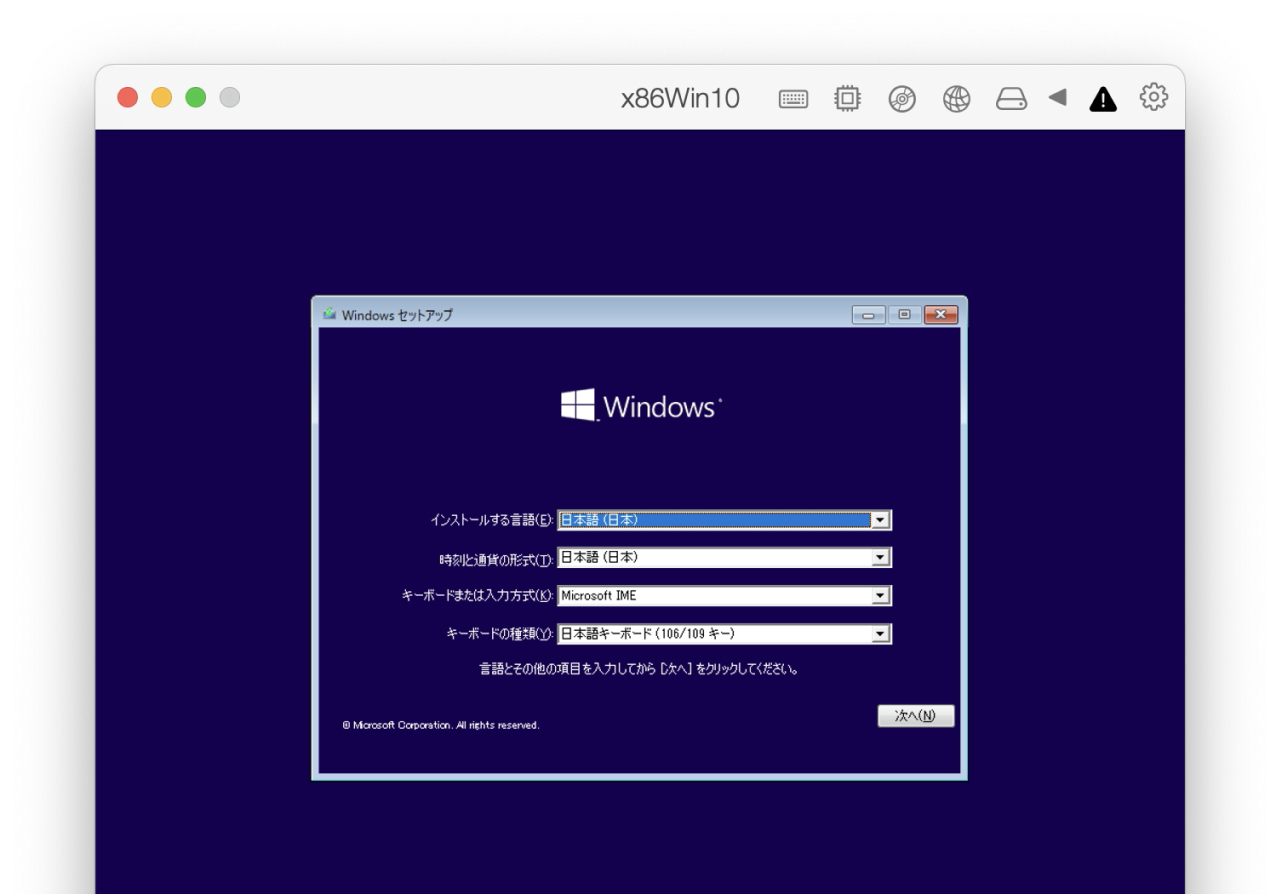
Task: Expand the インストールする言語 dropdown arrow
Action: tap(880, 520)
